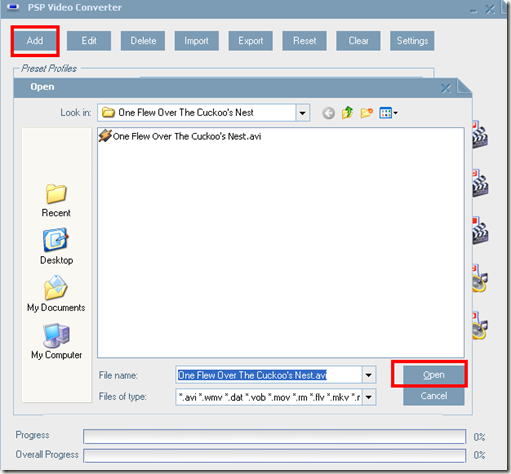Click the Import toolbar button
The image size is (511, 474).
[197, 41]
